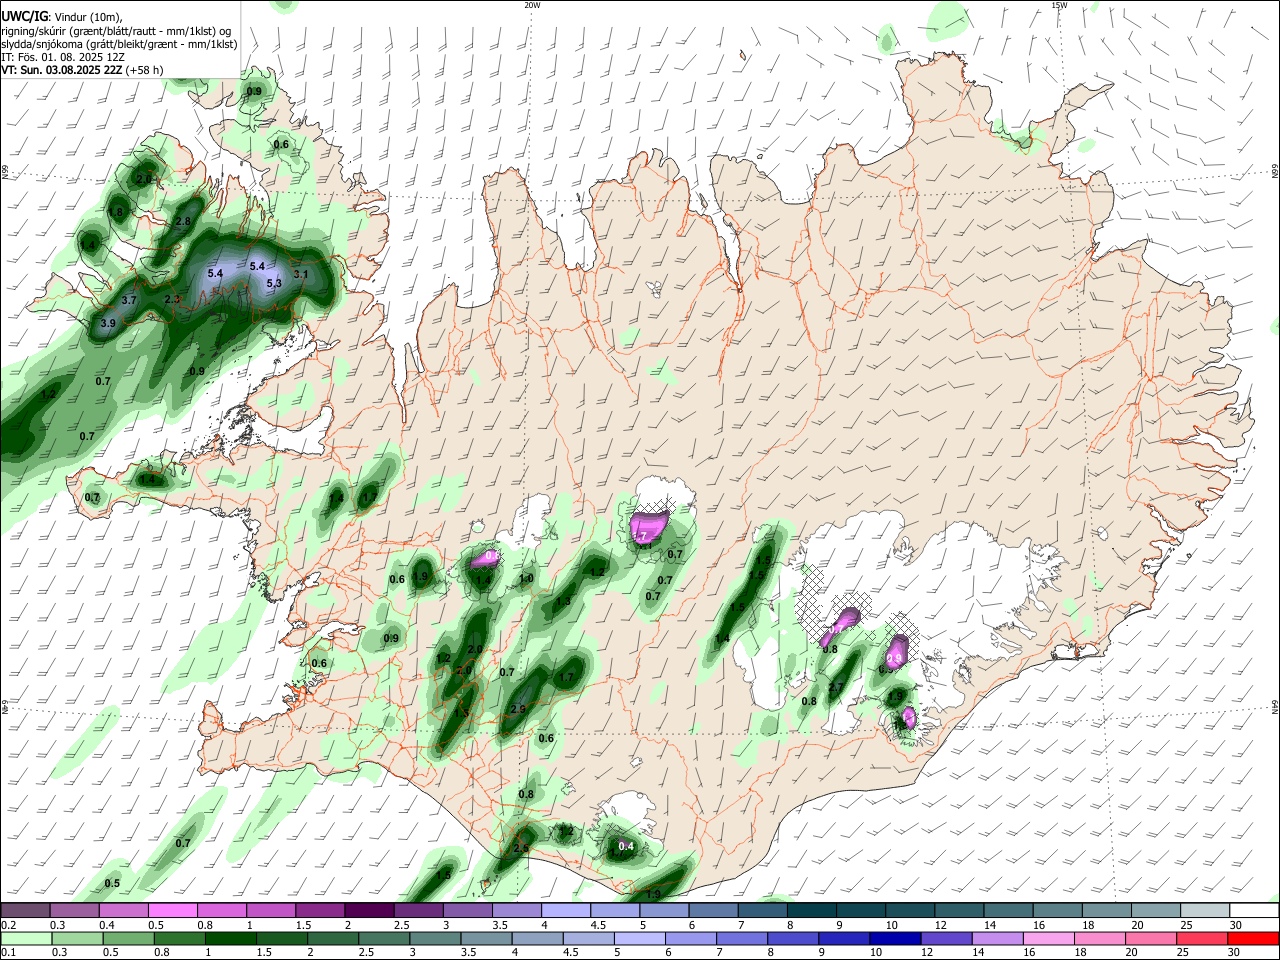
Task: Click the '30' label on the top legend row
Action: 1236,925
